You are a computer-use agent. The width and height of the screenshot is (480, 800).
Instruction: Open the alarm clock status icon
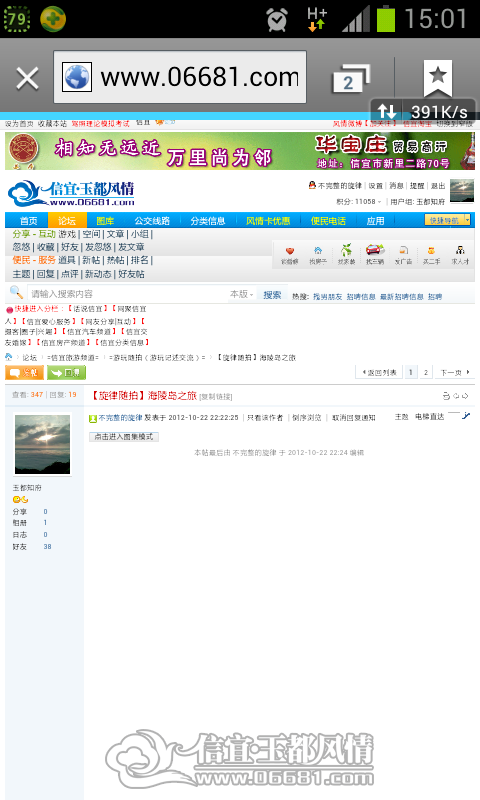pyautogui.click(x=277, y=20)
